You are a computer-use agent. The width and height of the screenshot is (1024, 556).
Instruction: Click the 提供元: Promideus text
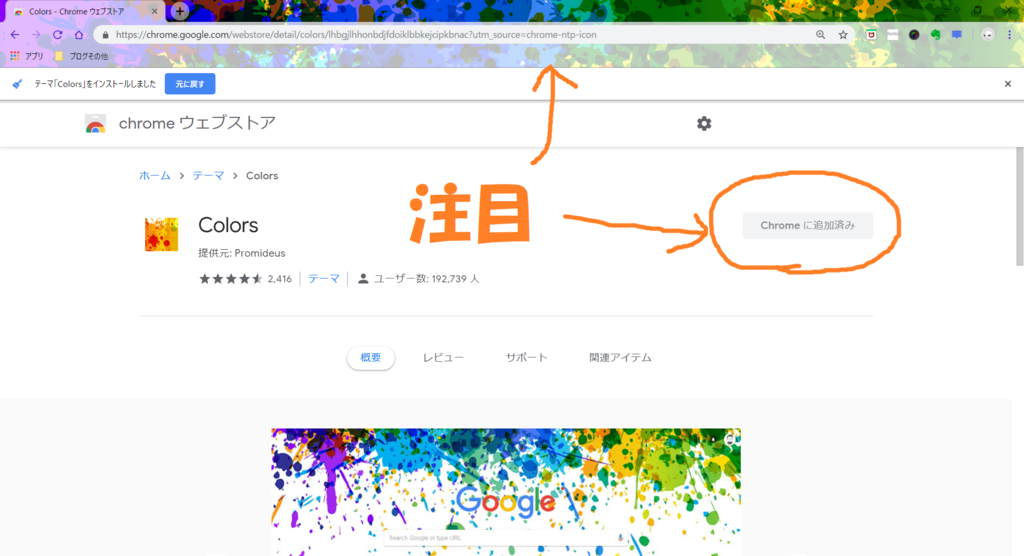tap(242, 253)
